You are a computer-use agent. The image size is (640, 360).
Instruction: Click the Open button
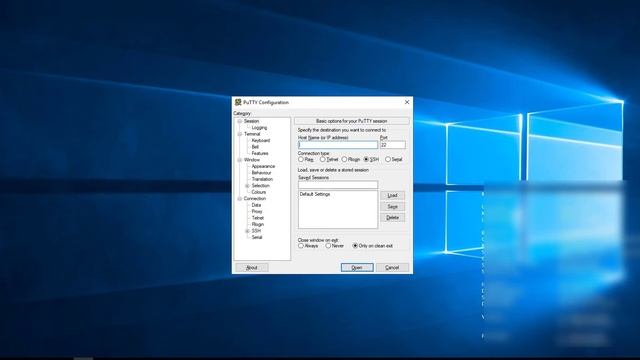click(x=357, y=268)
